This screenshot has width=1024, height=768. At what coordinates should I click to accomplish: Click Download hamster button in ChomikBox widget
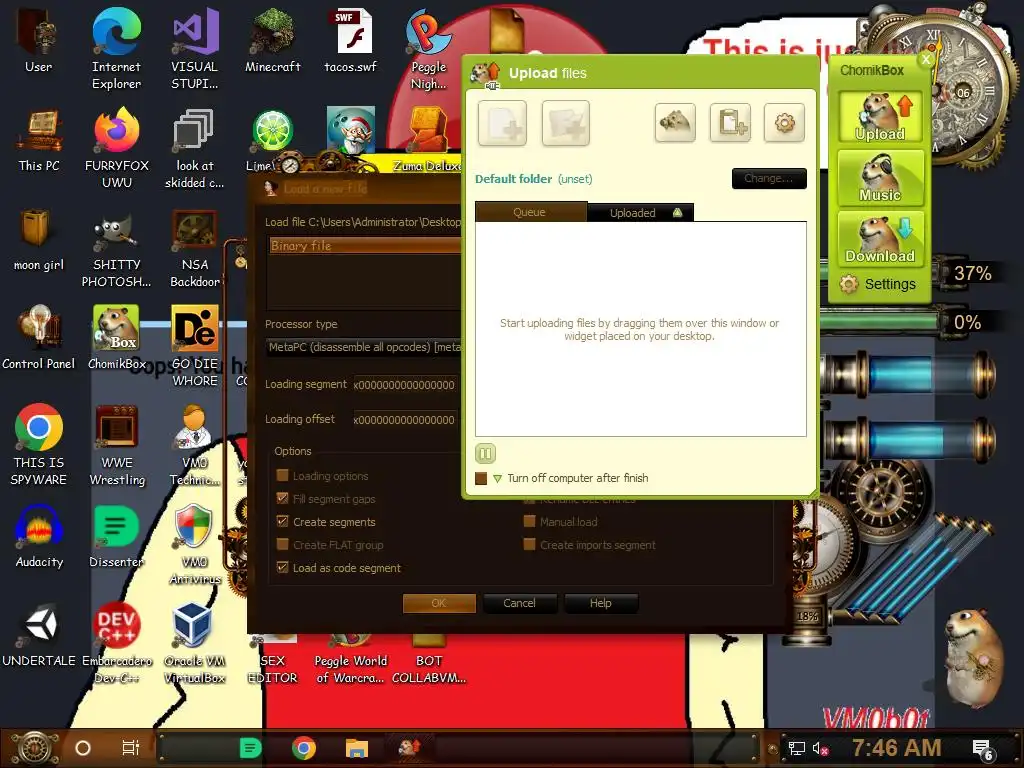(x=880, y=238)
